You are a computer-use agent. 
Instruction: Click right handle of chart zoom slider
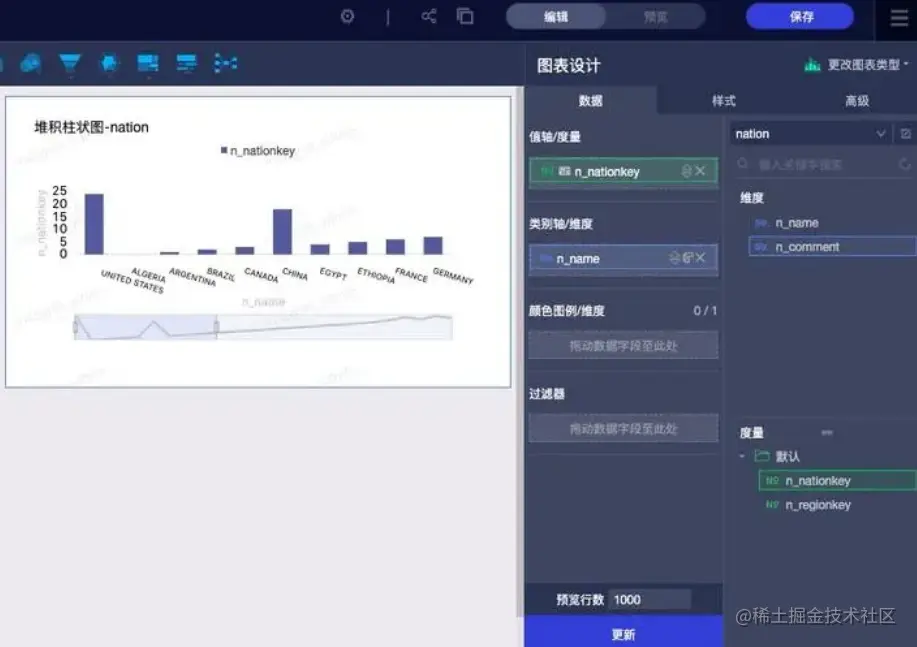coord(216,327)
